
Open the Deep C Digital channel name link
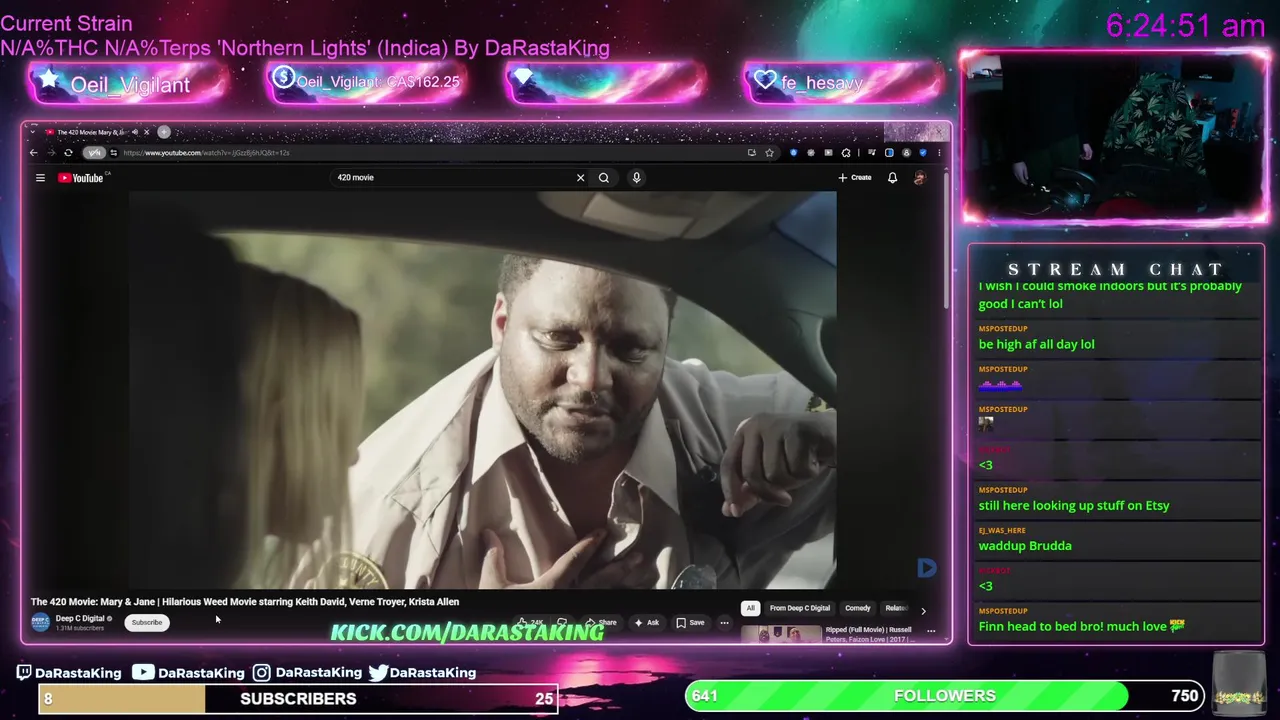80,618
